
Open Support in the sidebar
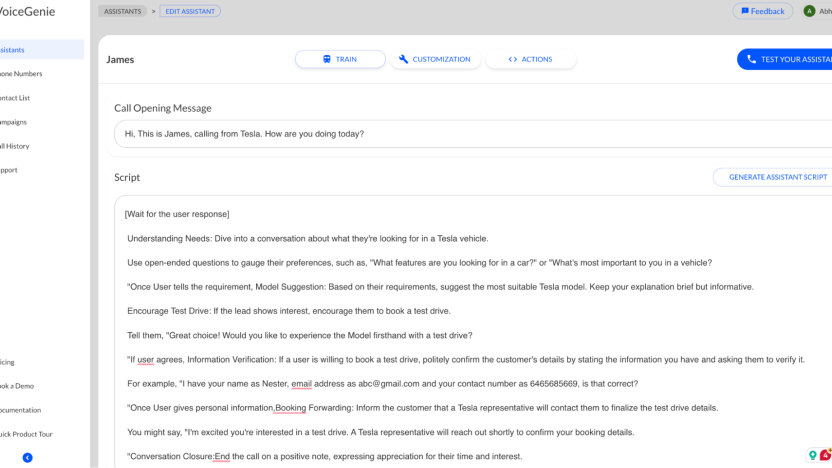pyautogui.click(x=9, y=170)
